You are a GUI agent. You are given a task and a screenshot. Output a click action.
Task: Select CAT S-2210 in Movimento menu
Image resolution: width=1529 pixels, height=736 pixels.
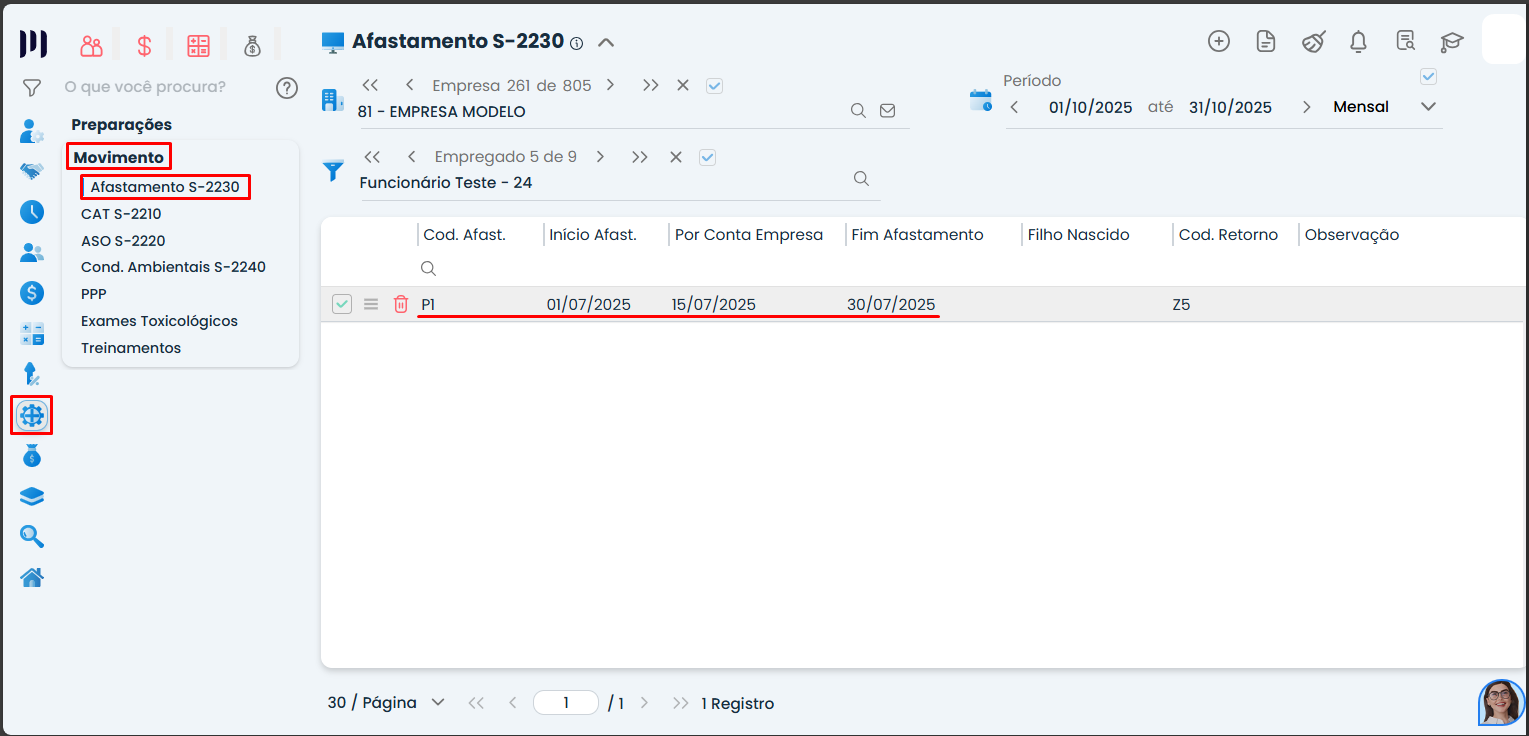[121, 214]
